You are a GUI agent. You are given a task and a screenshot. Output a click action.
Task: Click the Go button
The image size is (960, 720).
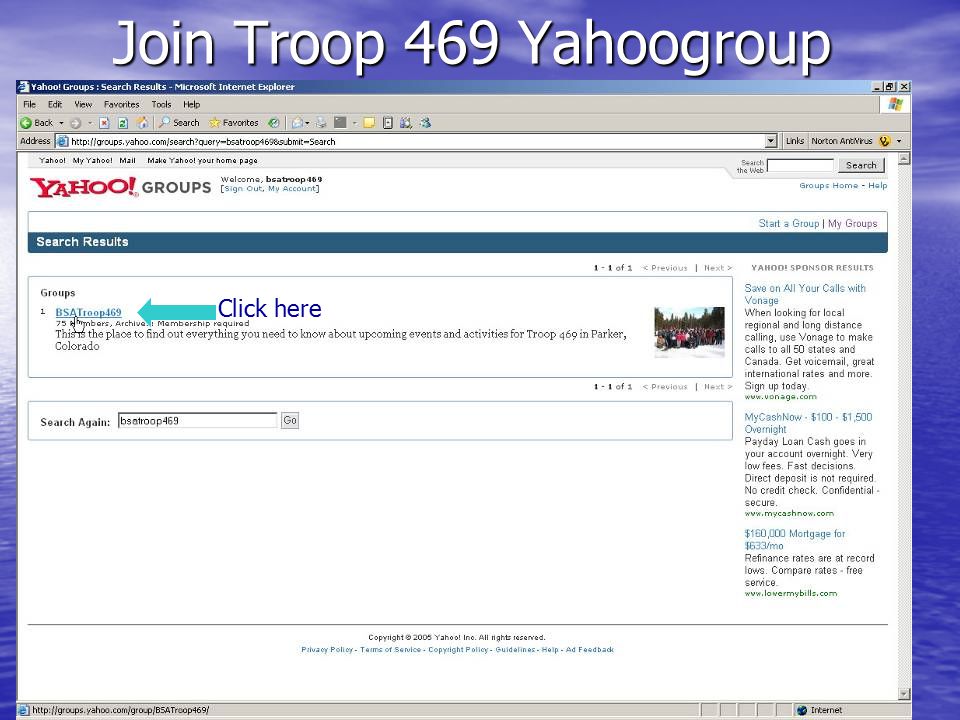coord(290,421)
